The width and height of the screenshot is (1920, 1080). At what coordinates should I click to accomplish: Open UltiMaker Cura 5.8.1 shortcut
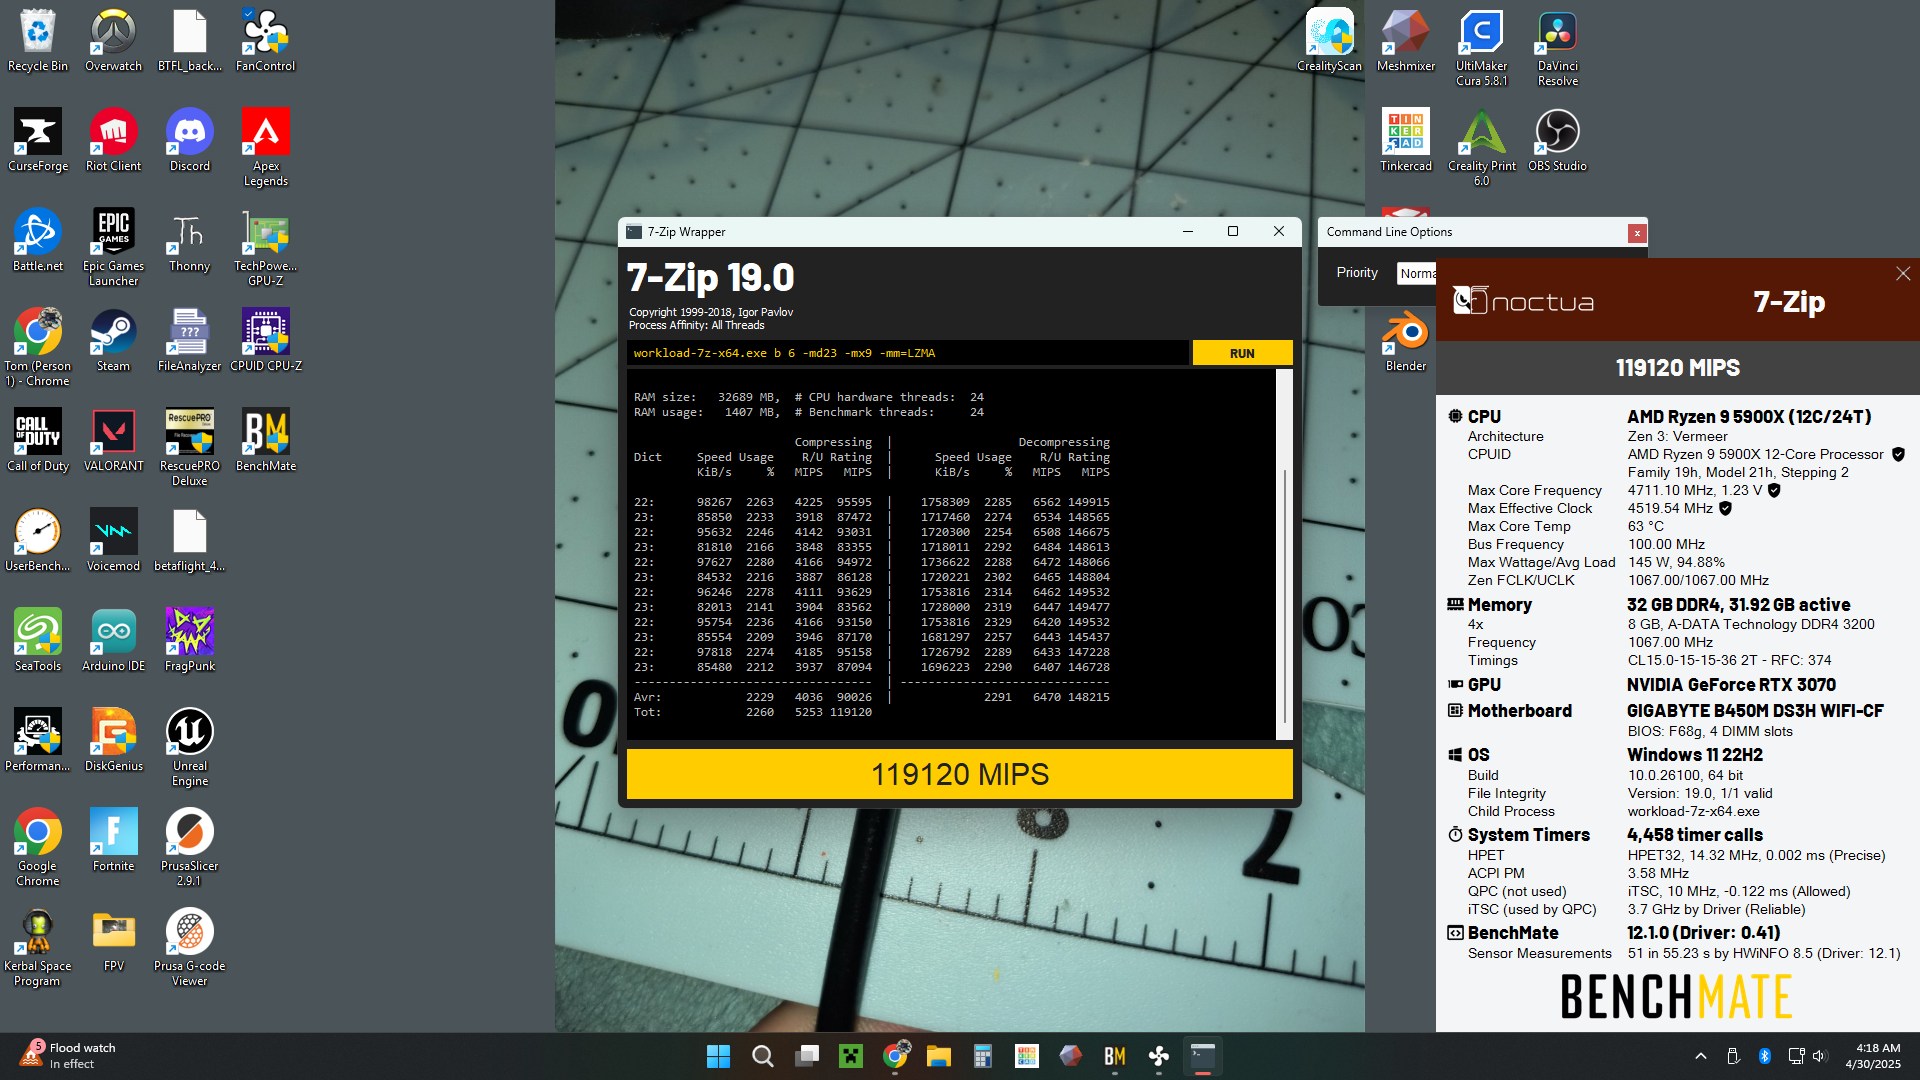(1481, 48)
